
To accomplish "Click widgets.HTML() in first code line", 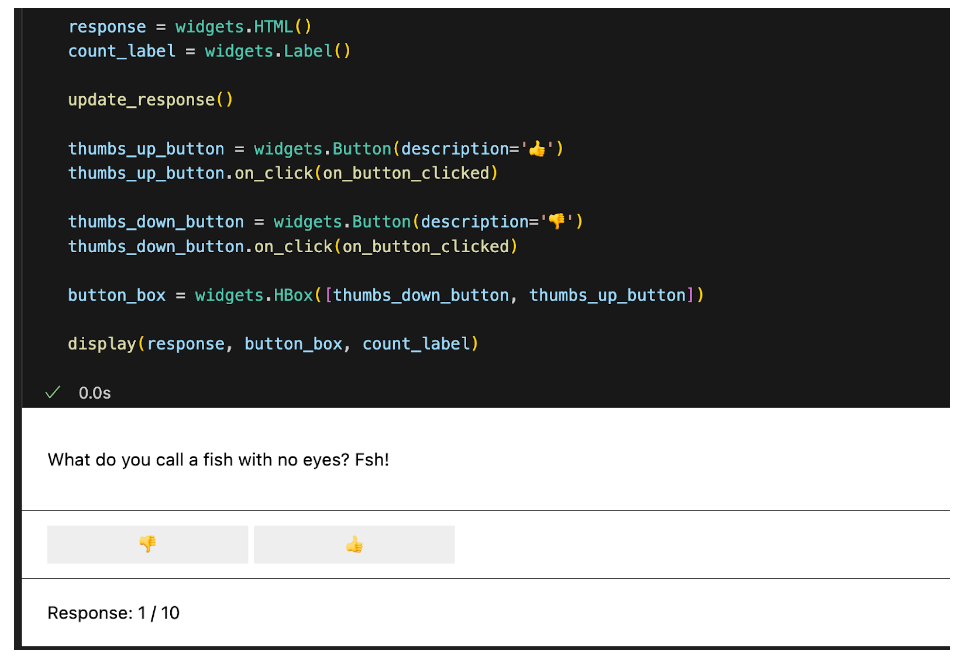I will (x=244, y=27).
